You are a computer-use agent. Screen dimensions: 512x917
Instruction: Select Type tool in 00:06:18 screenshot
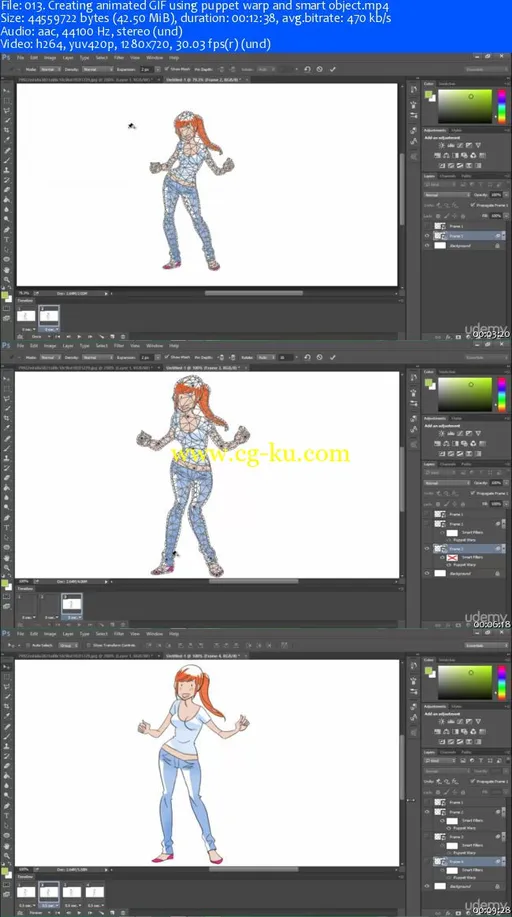click(x=6, y=528)
